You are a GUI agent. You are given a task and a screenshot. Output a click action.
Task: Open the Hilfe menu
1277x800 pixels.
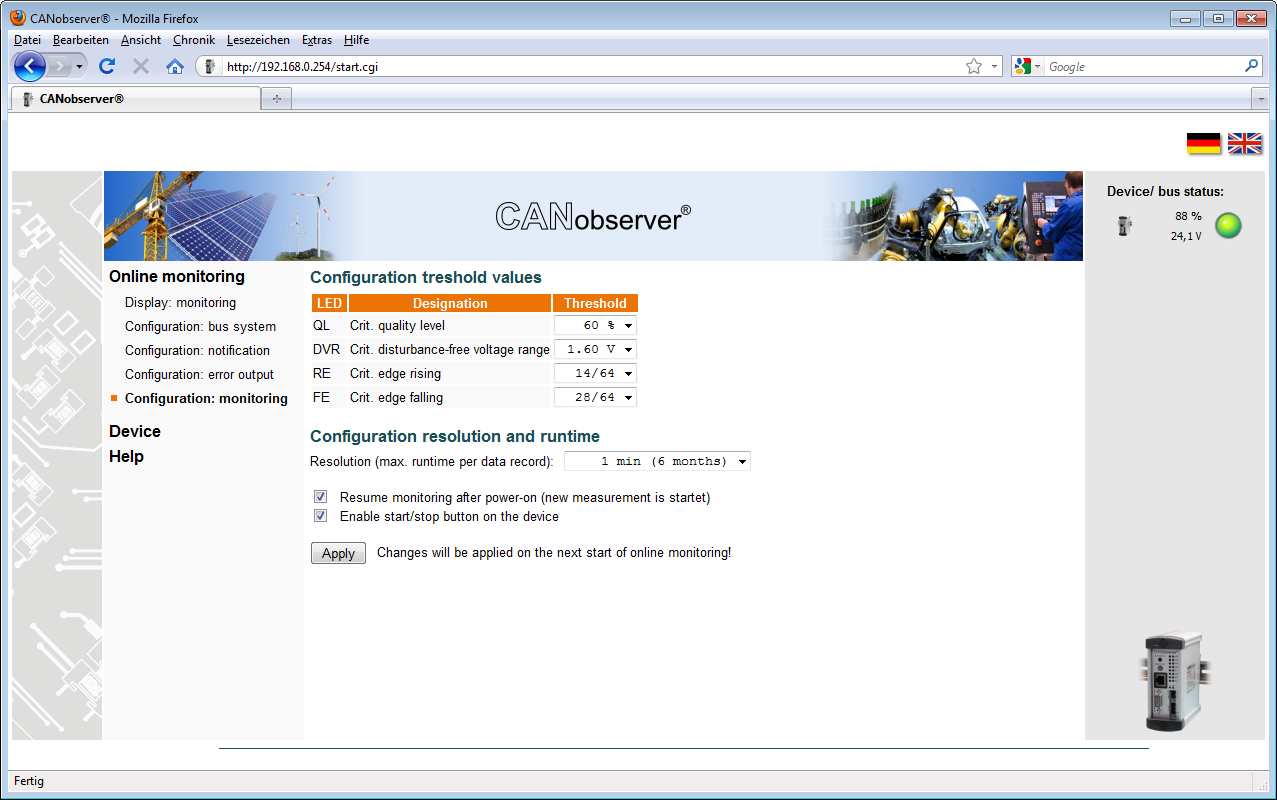(356, 40)
